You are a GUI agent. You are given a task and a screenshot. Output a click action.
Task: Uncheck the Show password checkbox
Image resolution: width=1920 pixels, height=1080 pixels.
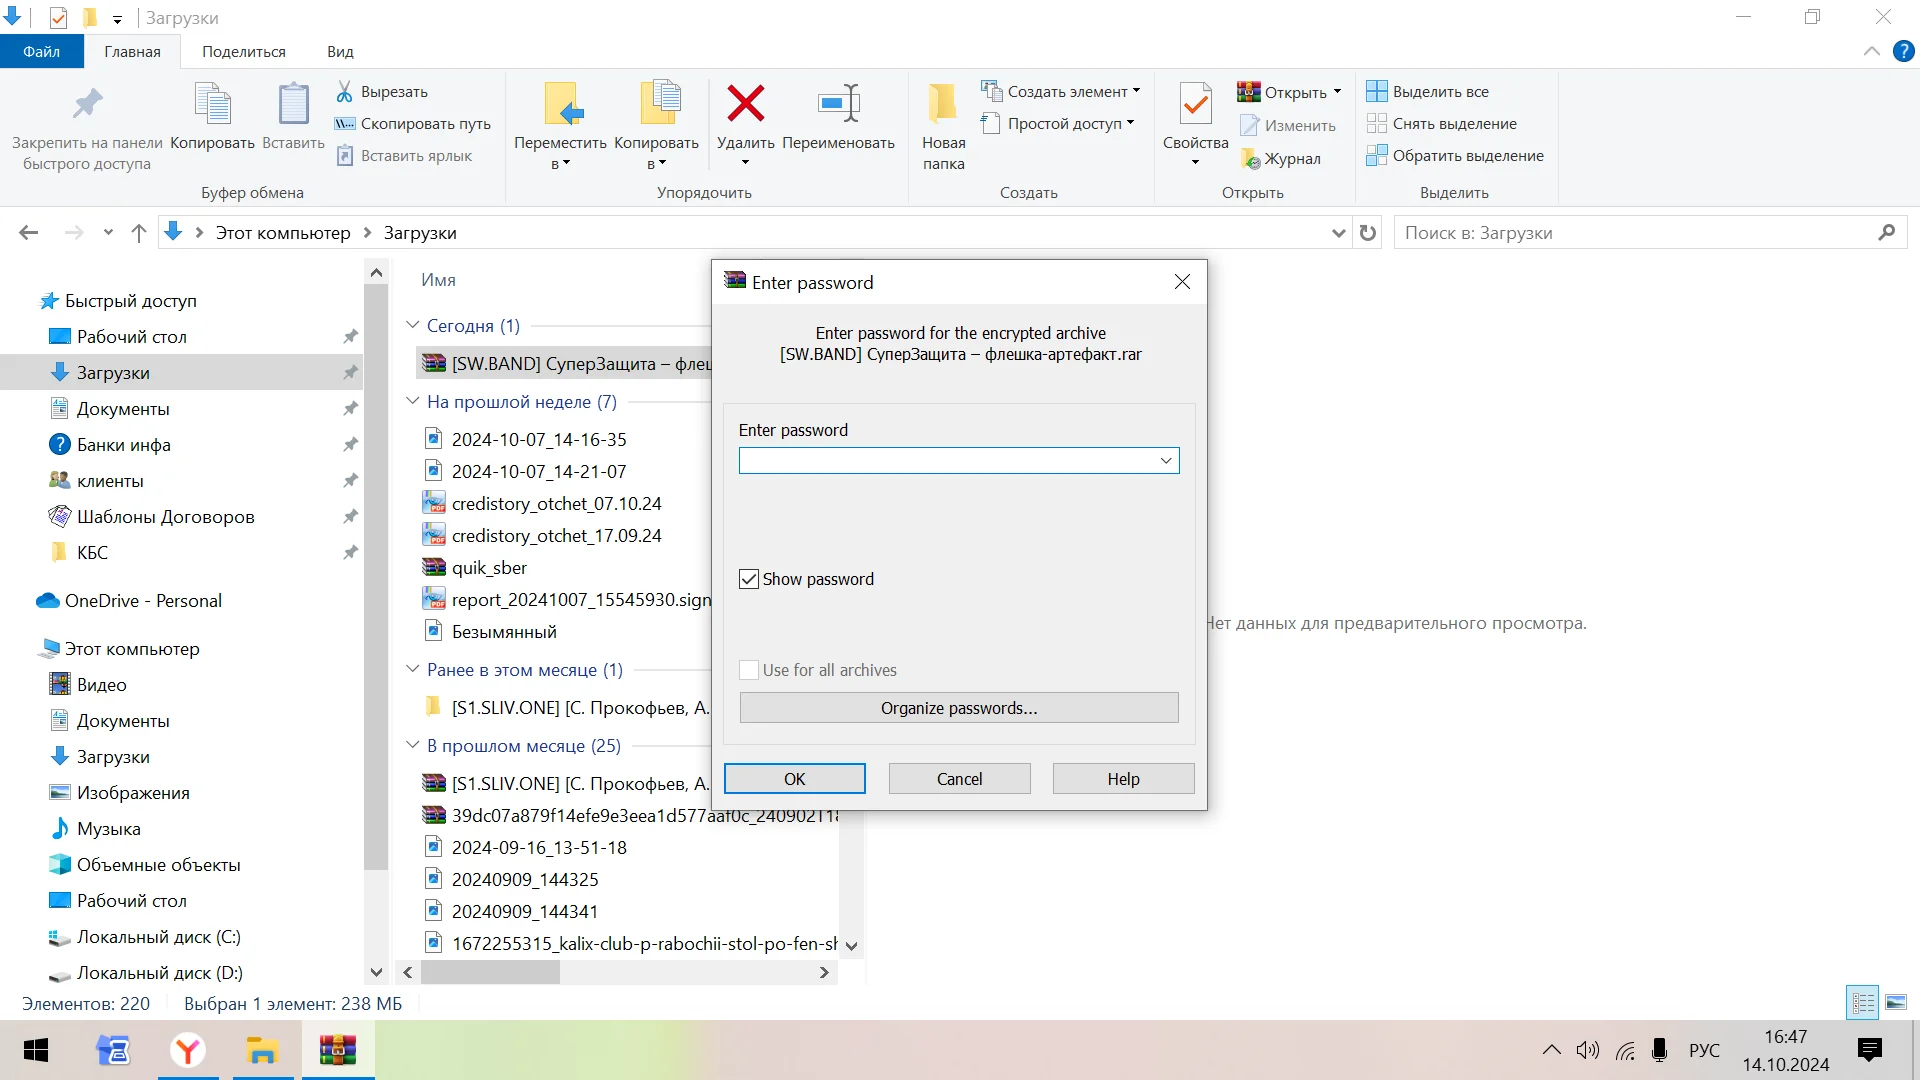pyautogui.click(x=749, y=579)
